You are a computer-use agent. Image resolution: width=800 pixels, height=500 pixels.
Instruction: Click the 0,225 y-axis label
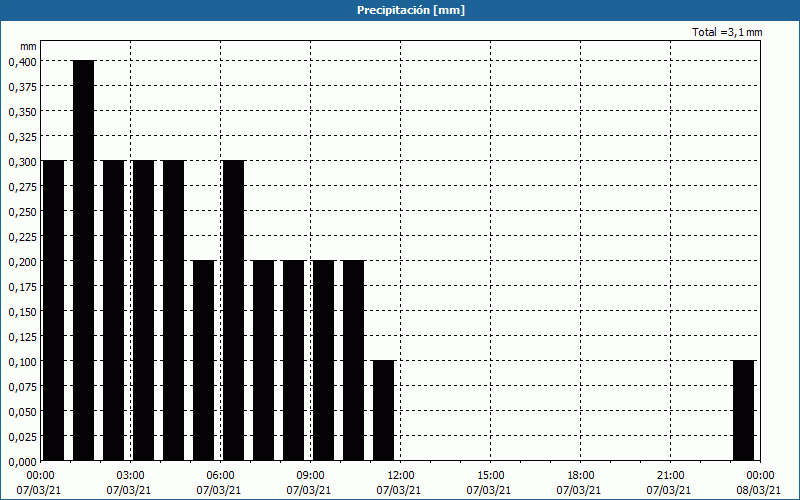click(x=22, y=237)
